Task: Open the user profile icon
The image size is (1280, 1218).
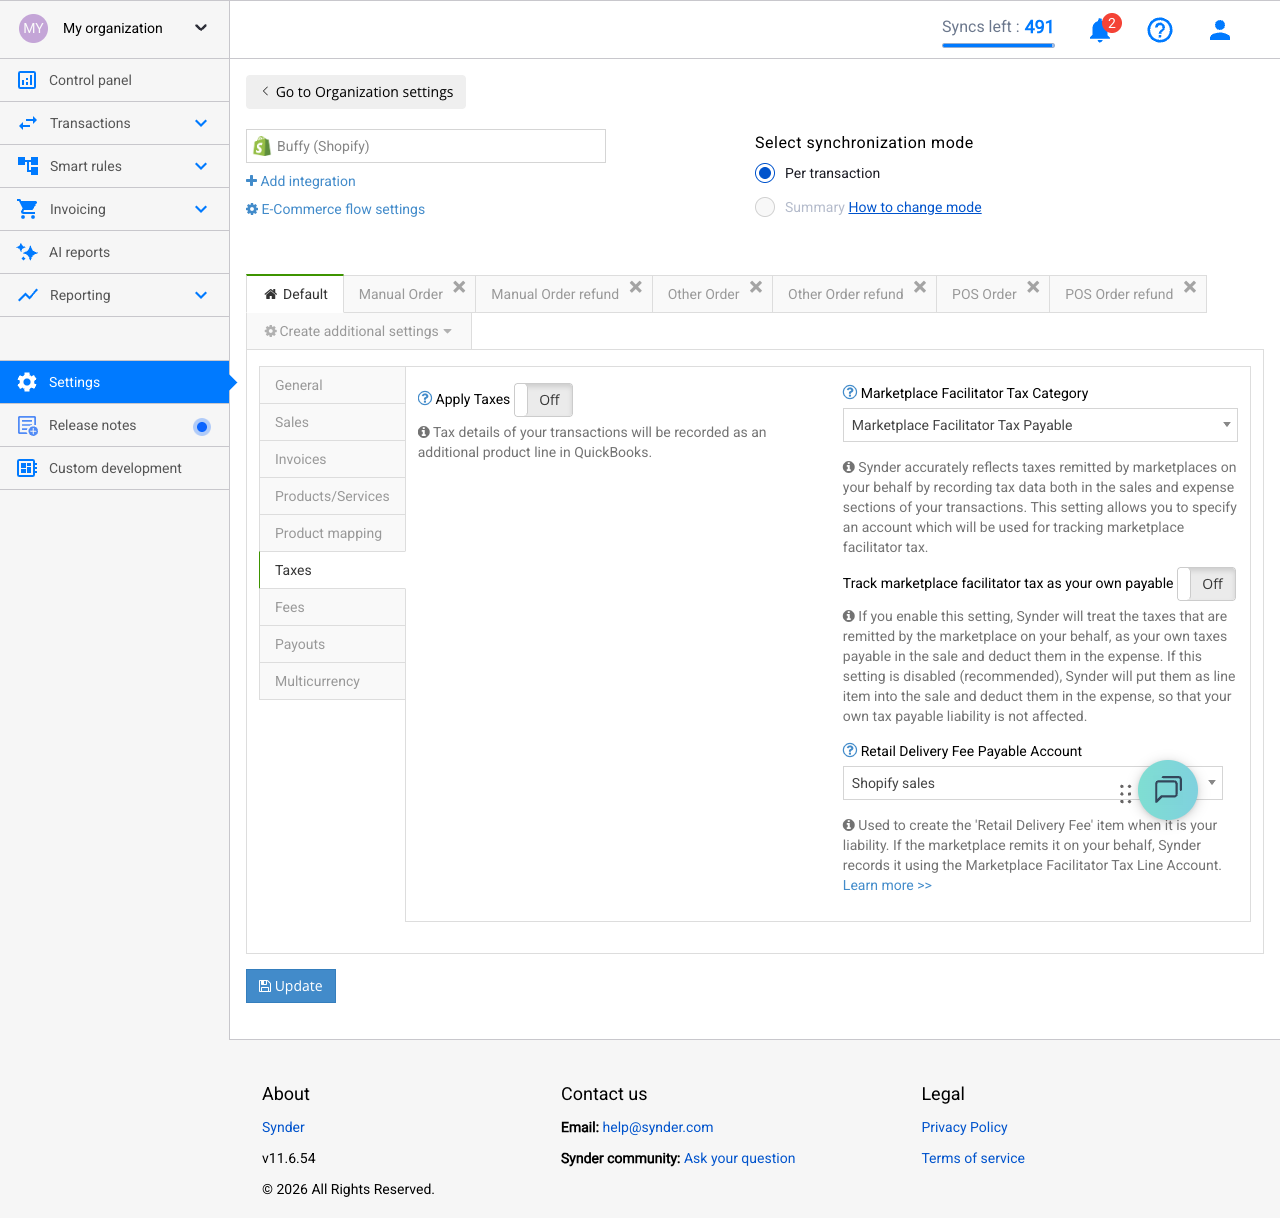Action: pyautogui.click(x=1220, y=30)
